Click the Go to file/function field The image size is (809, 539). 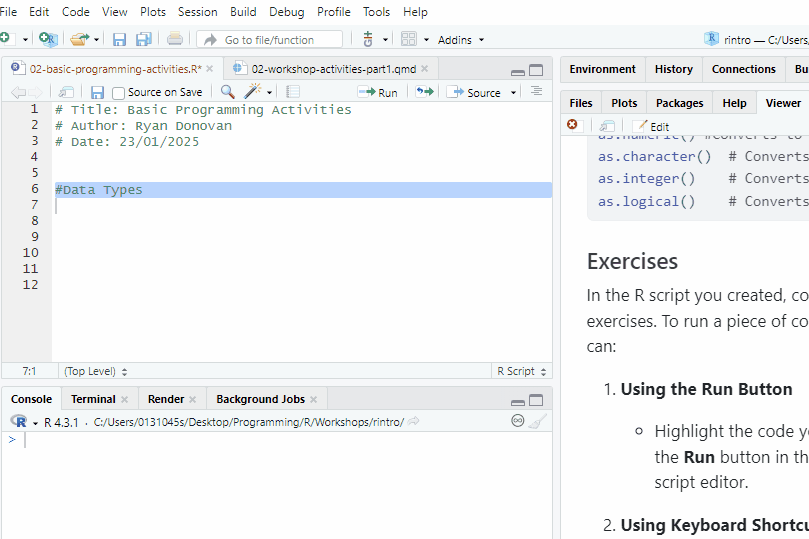point(270,40)
